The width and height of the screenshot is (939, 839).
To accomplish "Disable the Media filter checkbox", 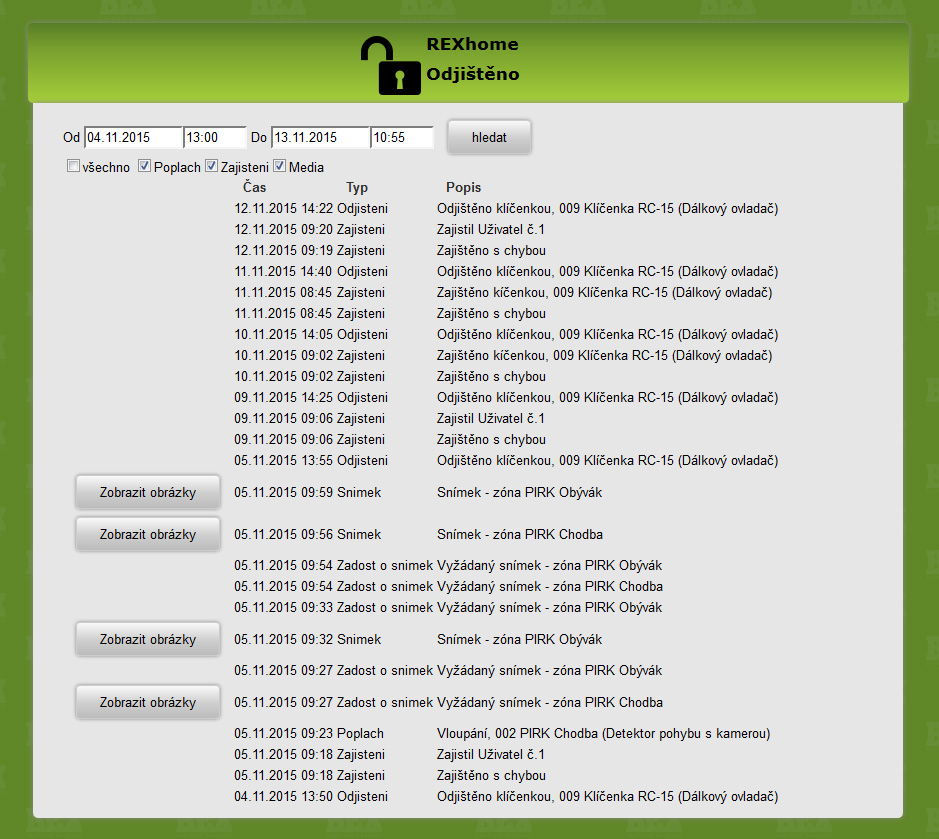I will pyautogui.click(x=280, y=166).
